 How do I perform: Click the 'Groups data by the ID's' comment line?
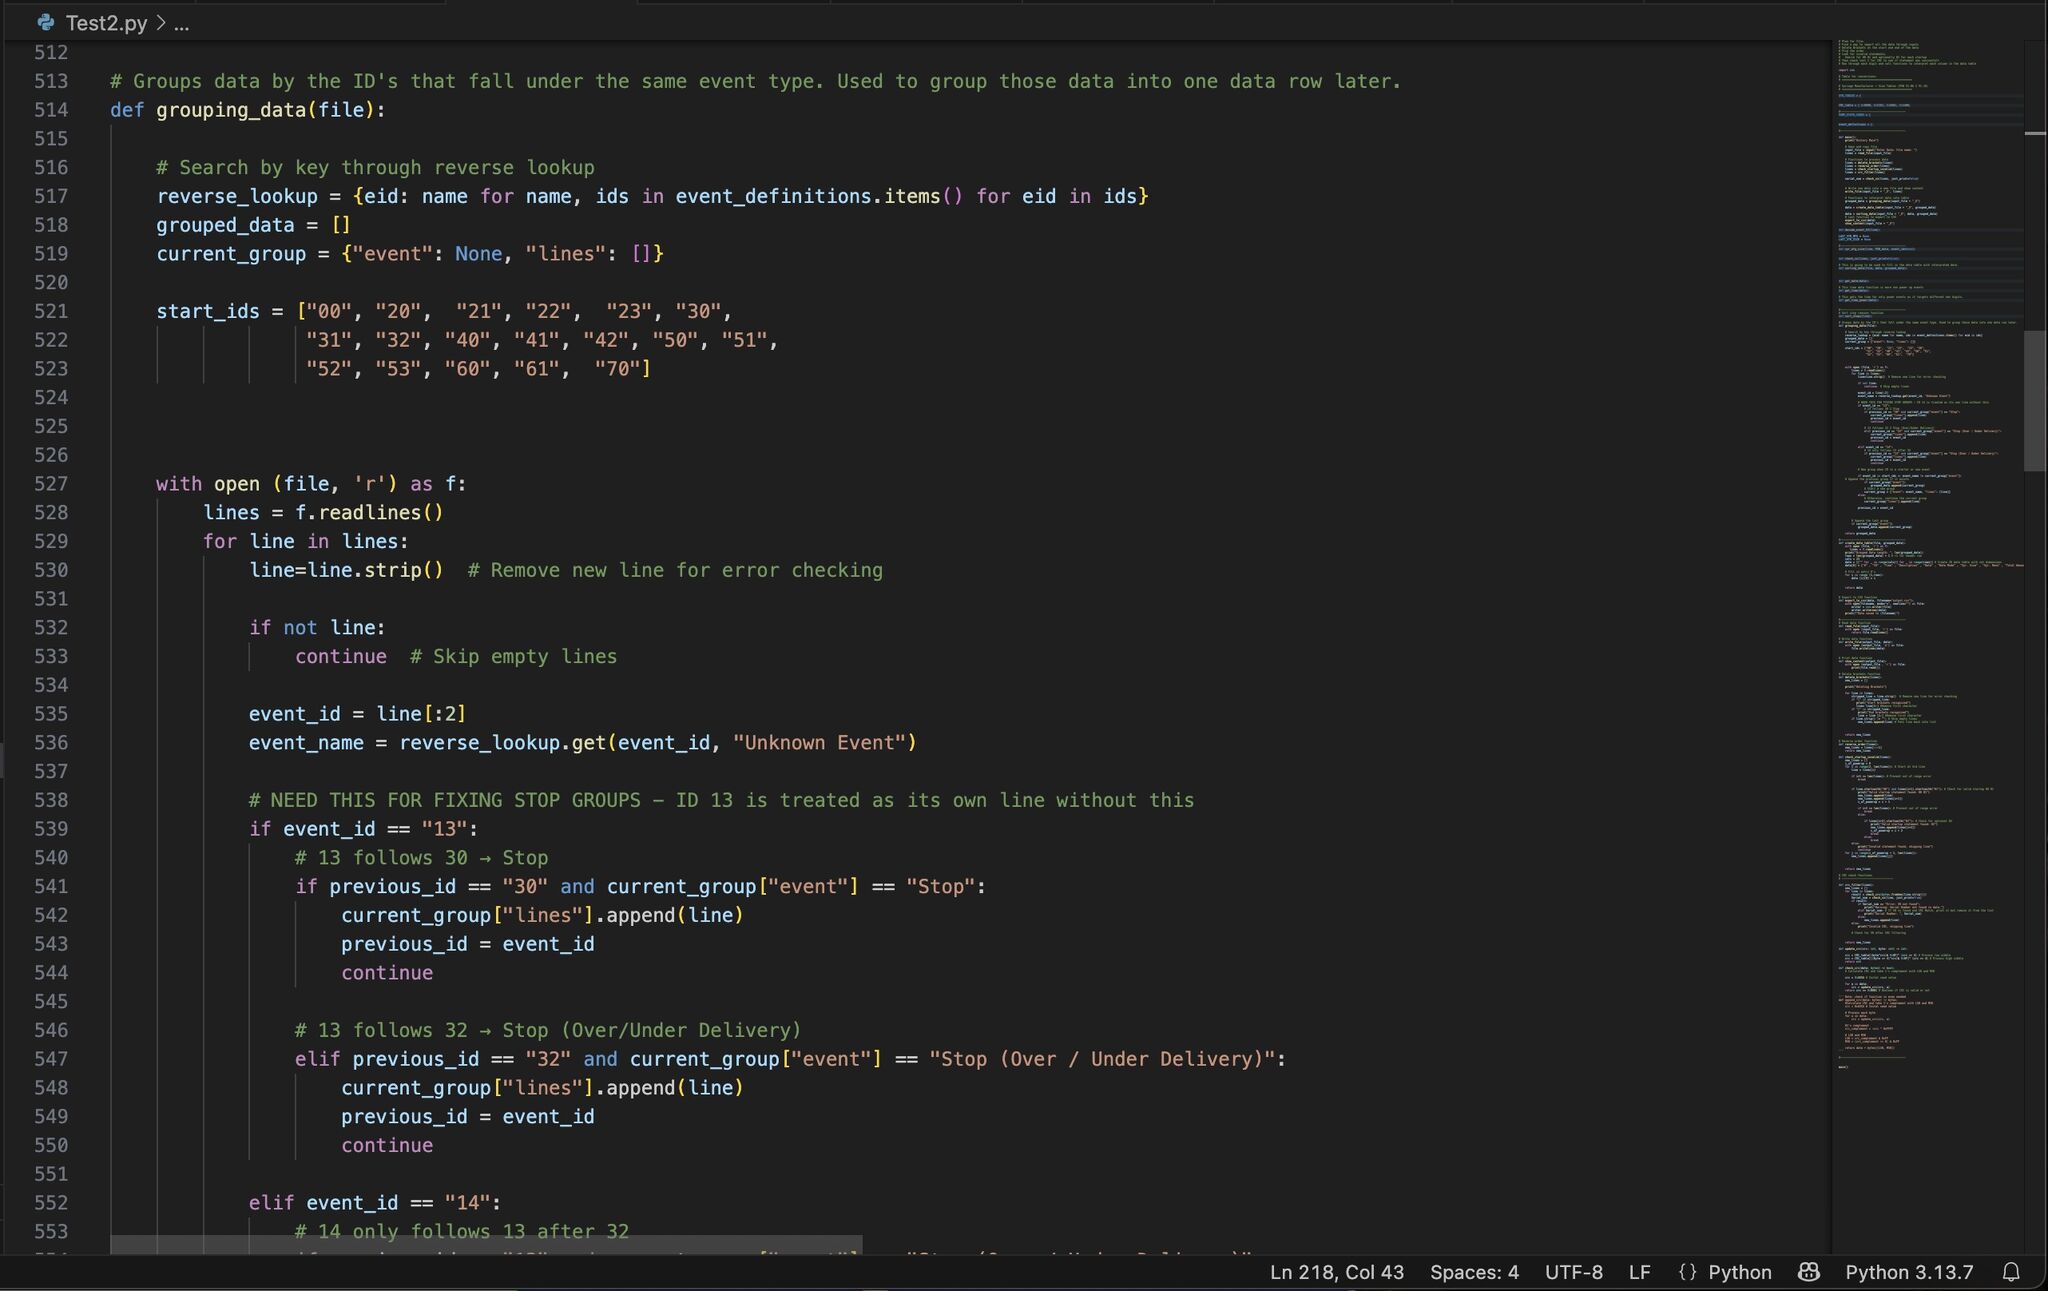tap(755, 81)
